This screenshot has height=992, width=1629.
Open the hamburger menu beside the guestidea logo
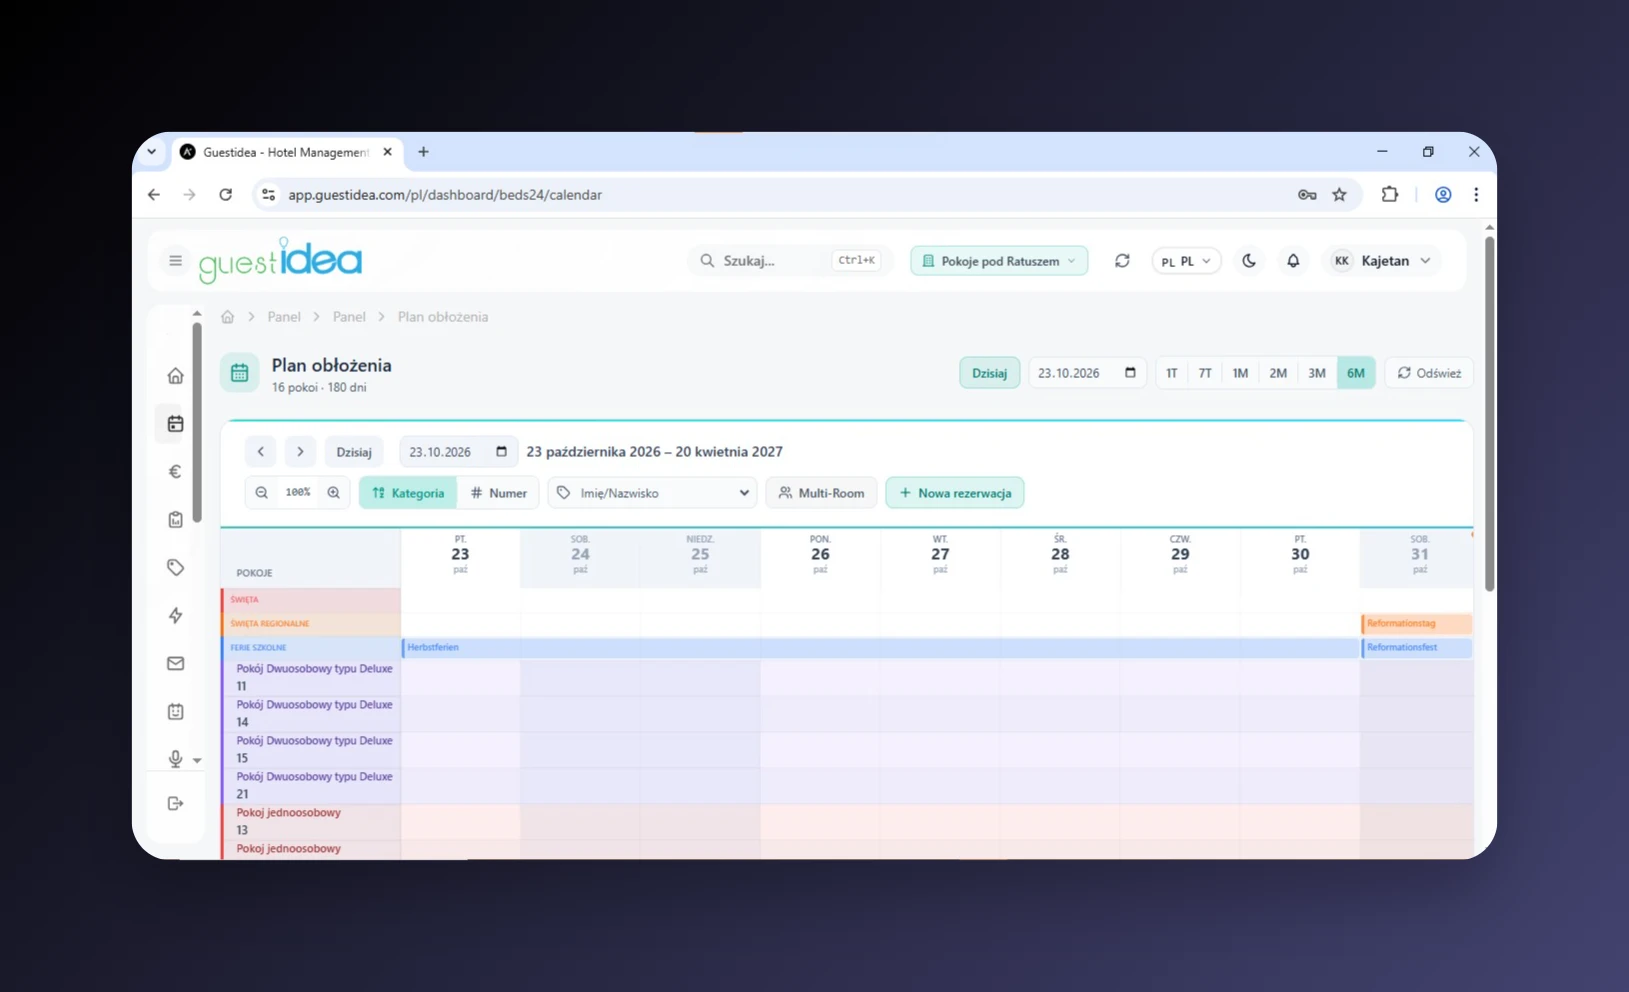pos(175,261)
